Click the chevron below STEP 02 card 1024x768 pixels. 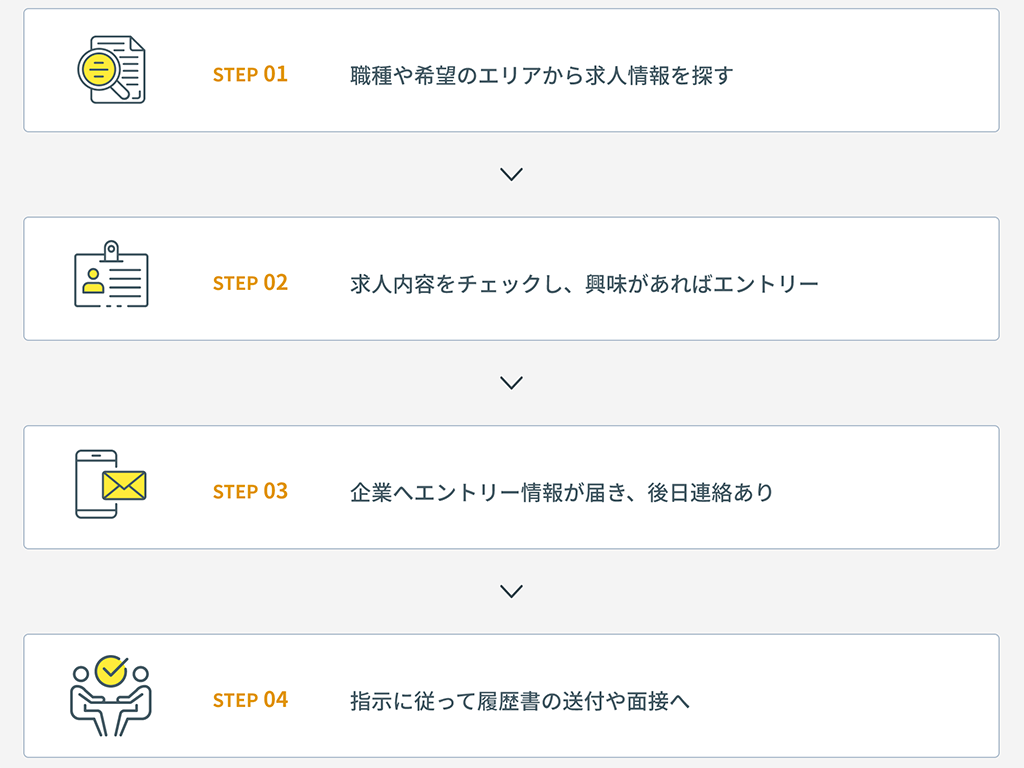coord(511,383)
